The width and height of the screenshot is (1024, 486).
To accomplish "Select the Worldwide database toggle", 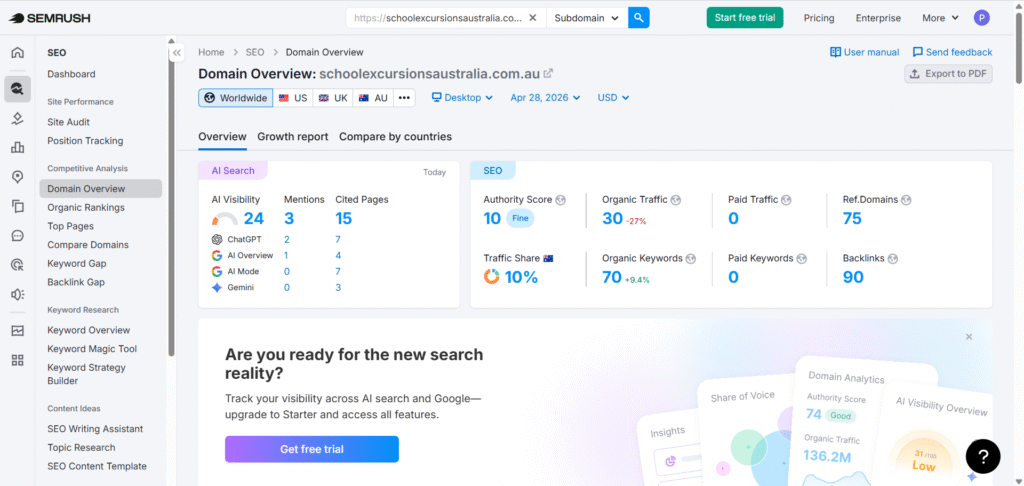I will coord(236,98).
